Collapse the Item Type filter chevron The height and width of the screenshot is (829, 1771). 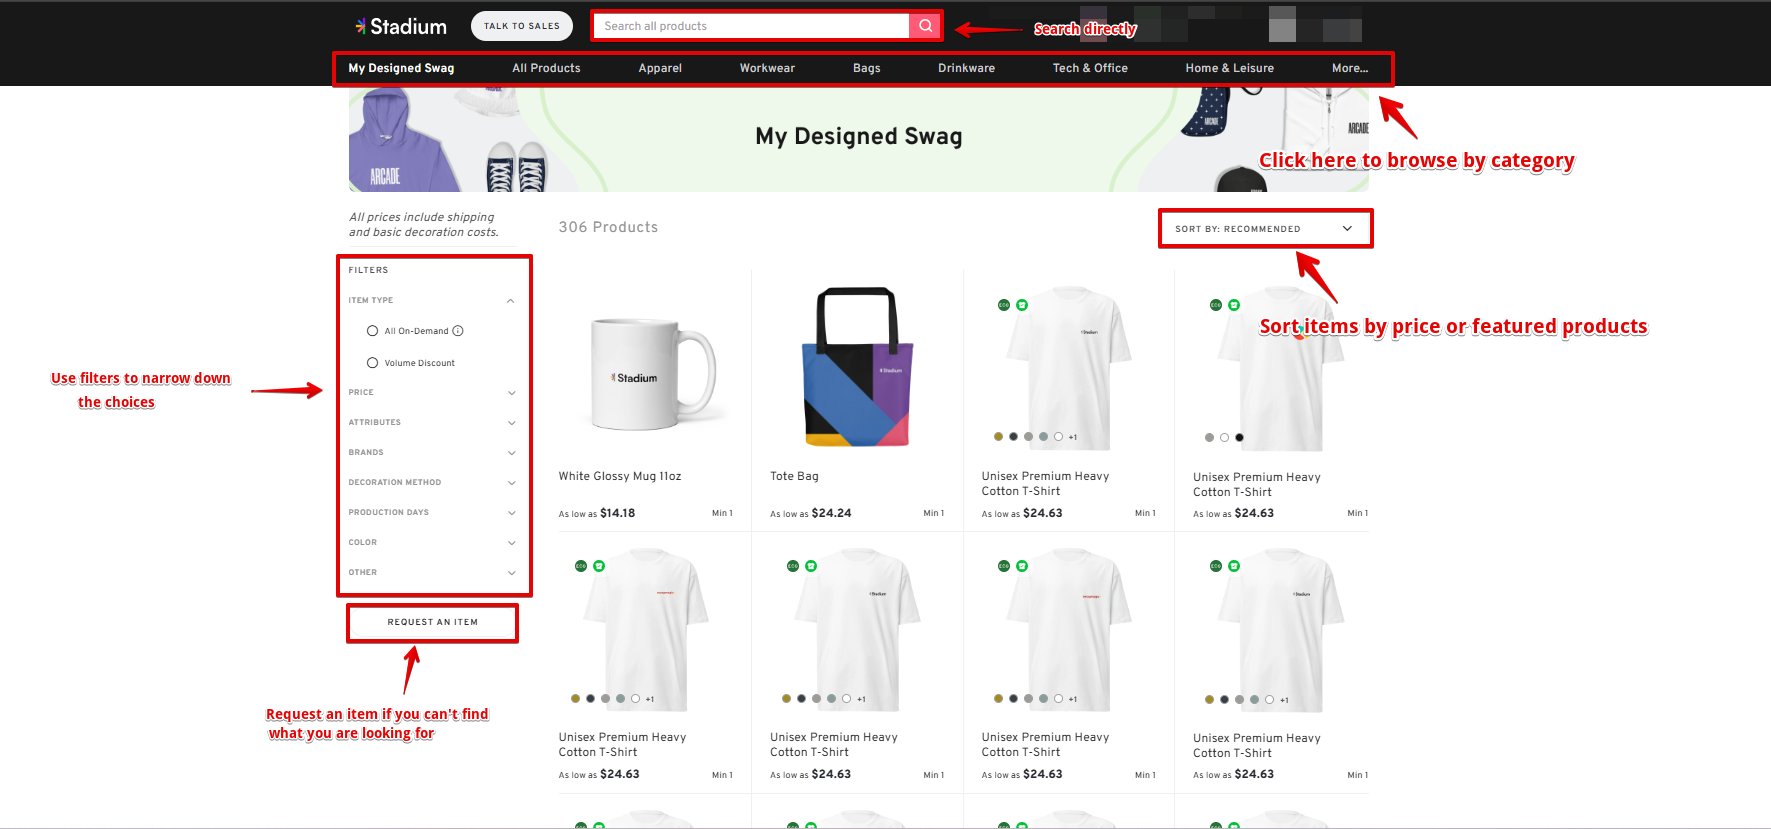[510, 301]
